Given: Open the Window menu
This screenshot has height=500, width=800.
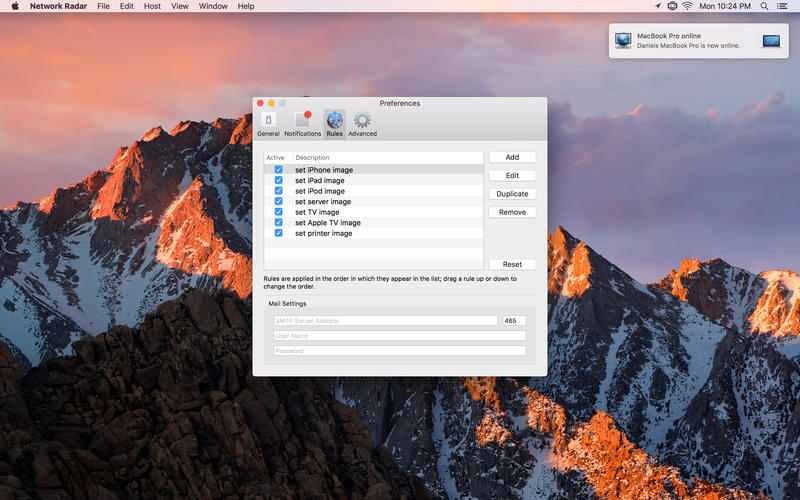Looking at the screenshot, I should tap(213, 6).
